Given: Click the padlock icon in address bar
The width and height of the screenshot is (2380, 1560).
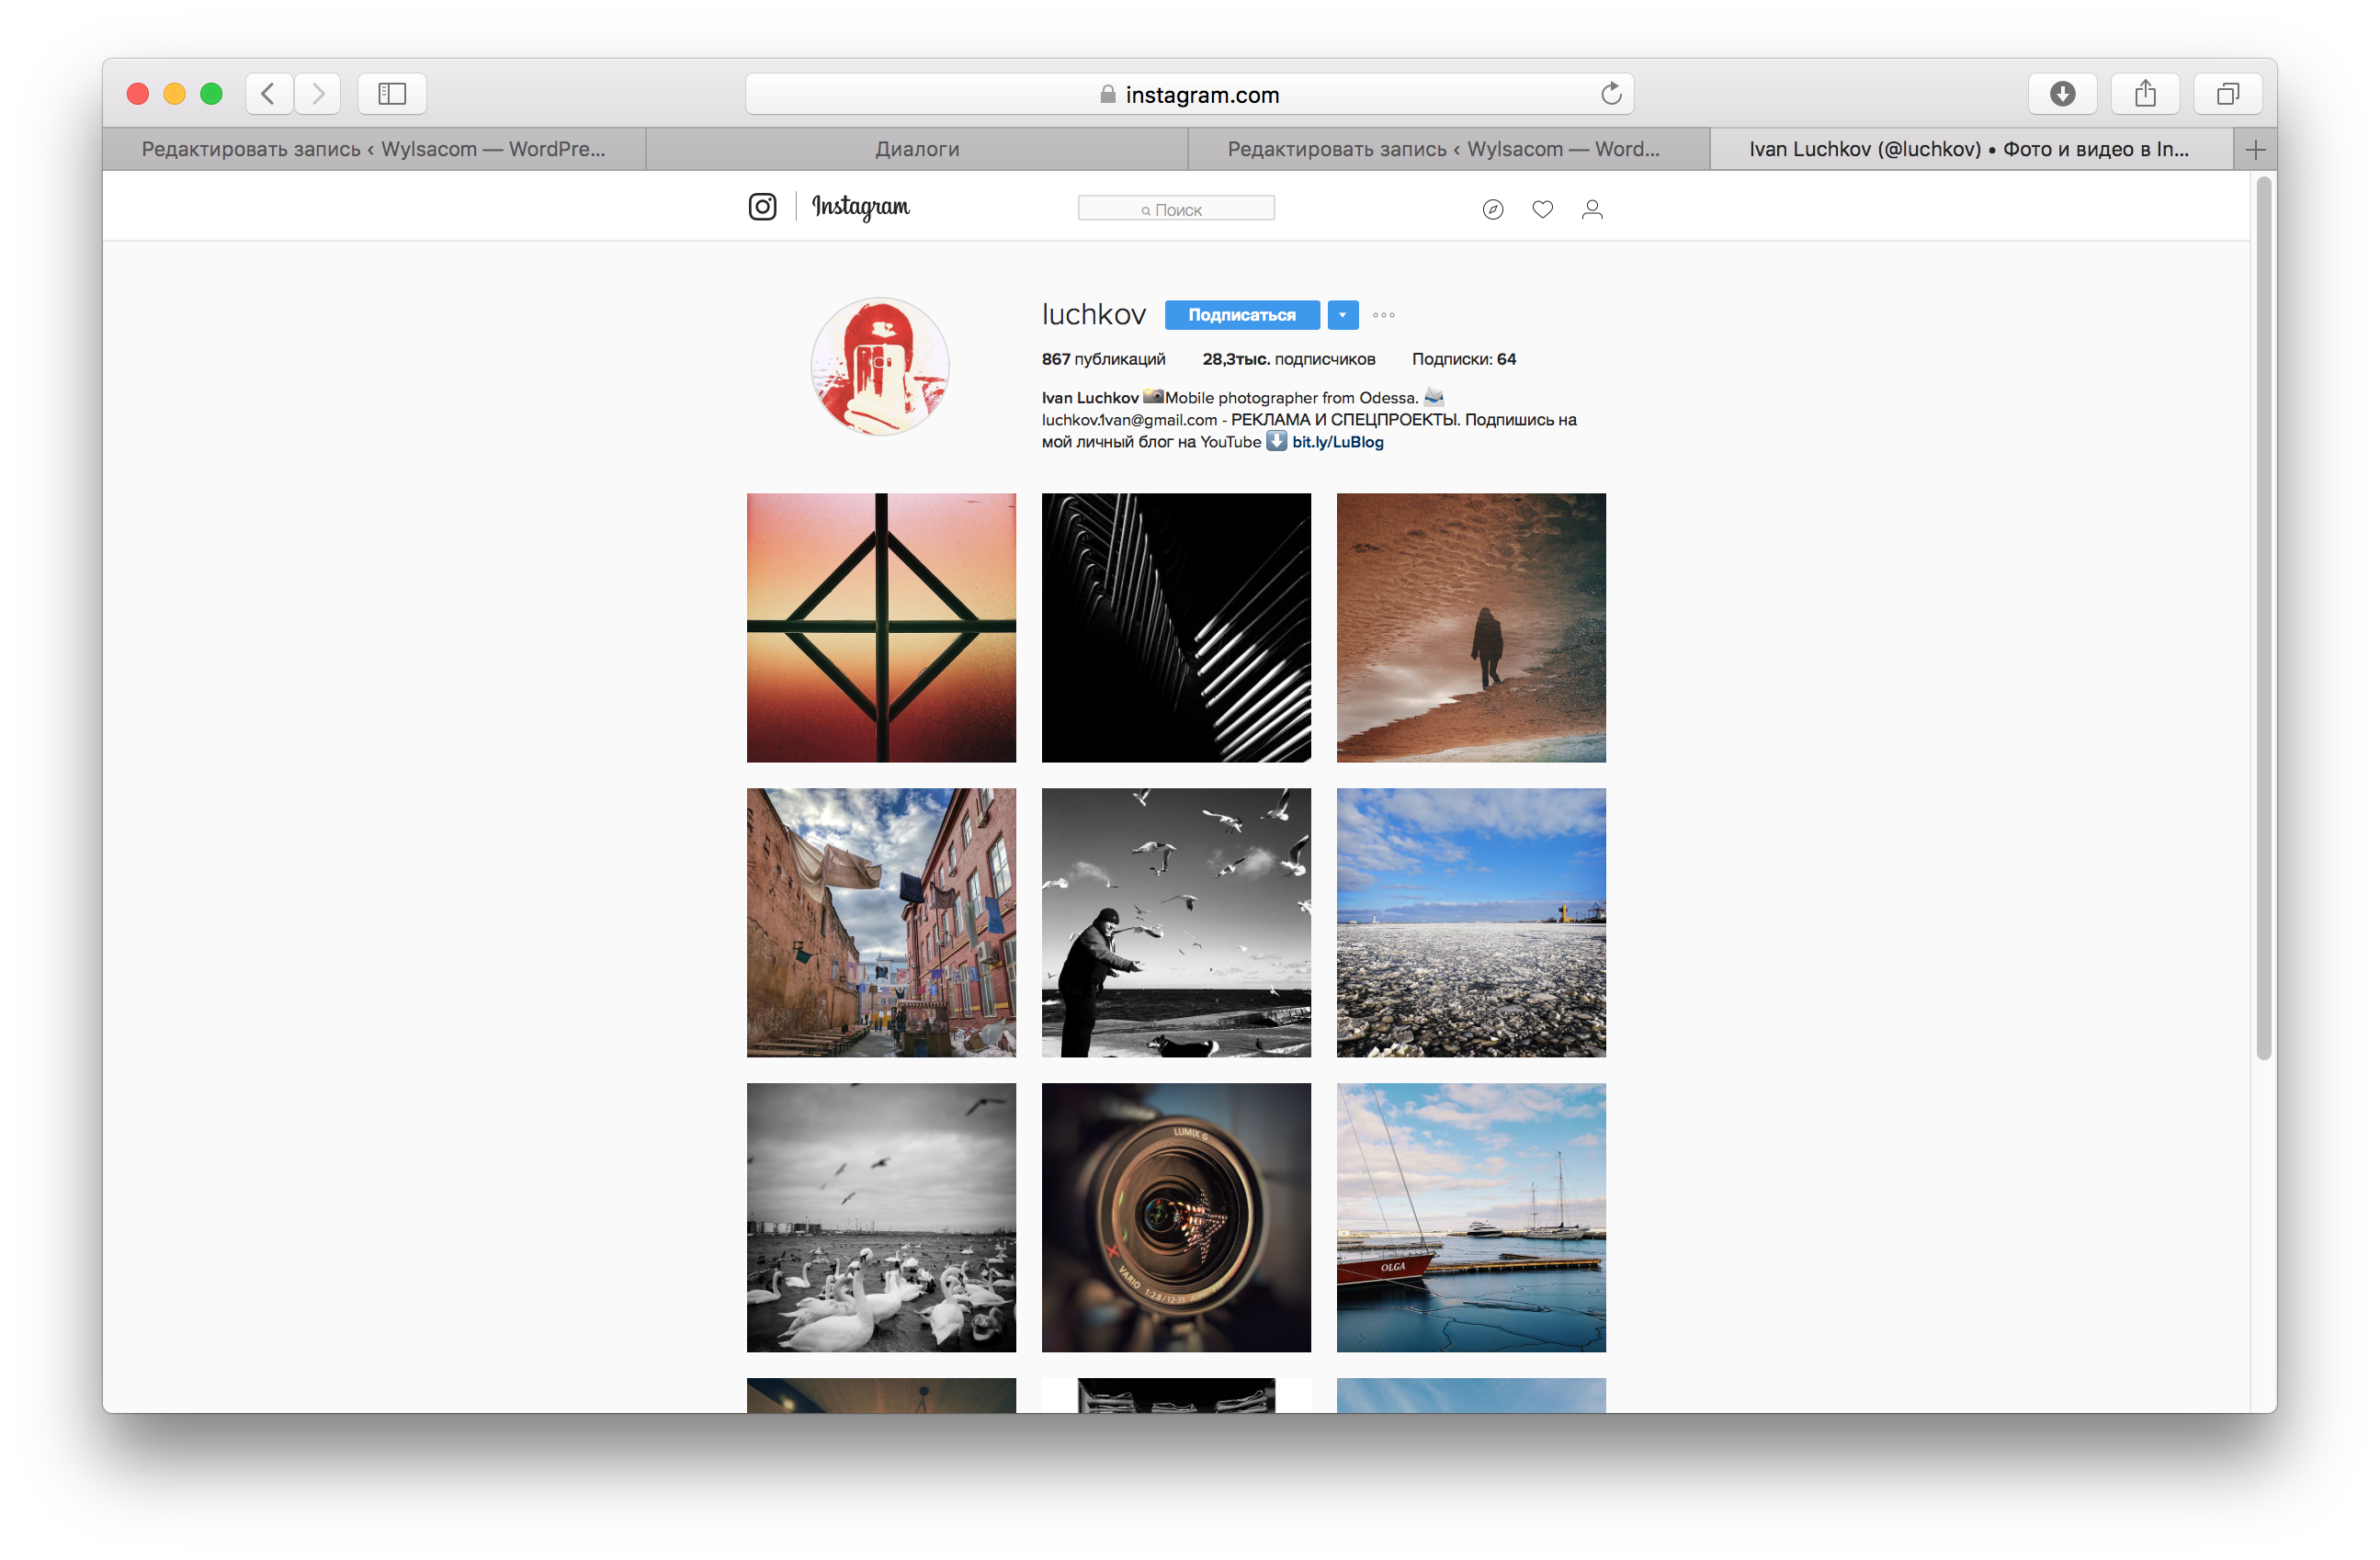Looking at the screenshot, I should pyautogui.click(x=1108, y=94).
